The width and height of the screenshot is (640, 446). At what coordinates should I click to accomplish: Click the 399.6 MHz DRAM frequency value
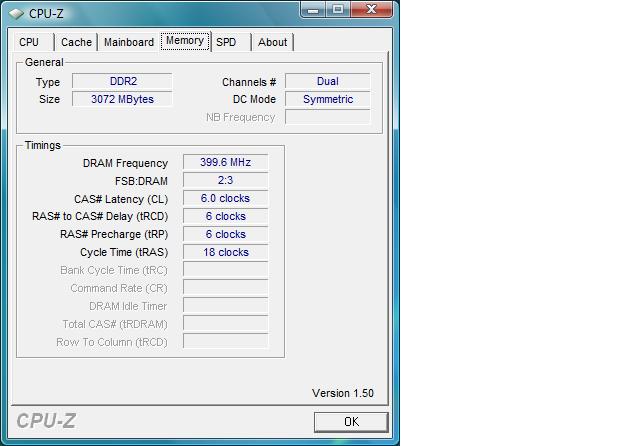(226, 162)
